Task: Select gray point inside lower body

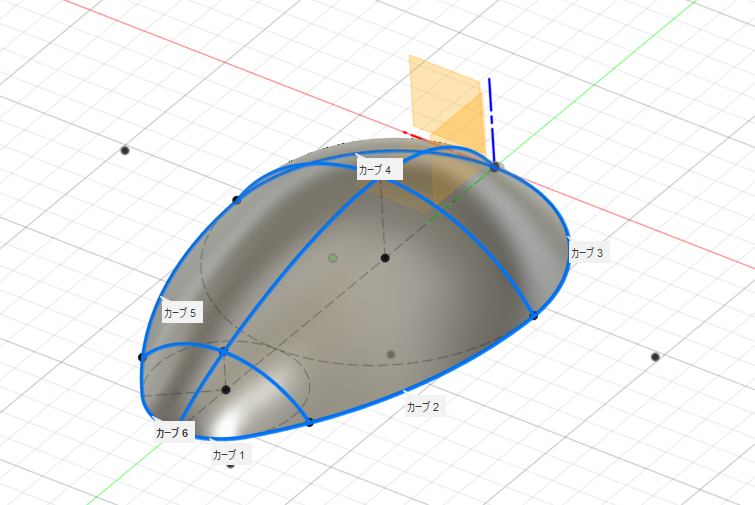Action: pyautogui.click(x=391, y=354)
